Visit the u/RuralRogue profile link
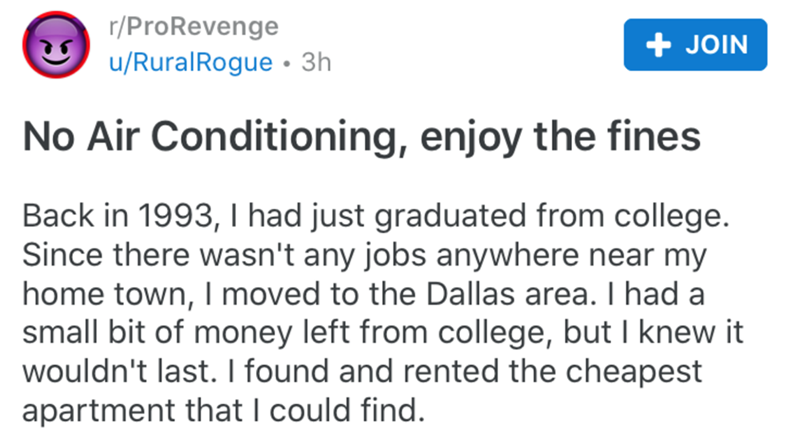 tap(191, 61)
